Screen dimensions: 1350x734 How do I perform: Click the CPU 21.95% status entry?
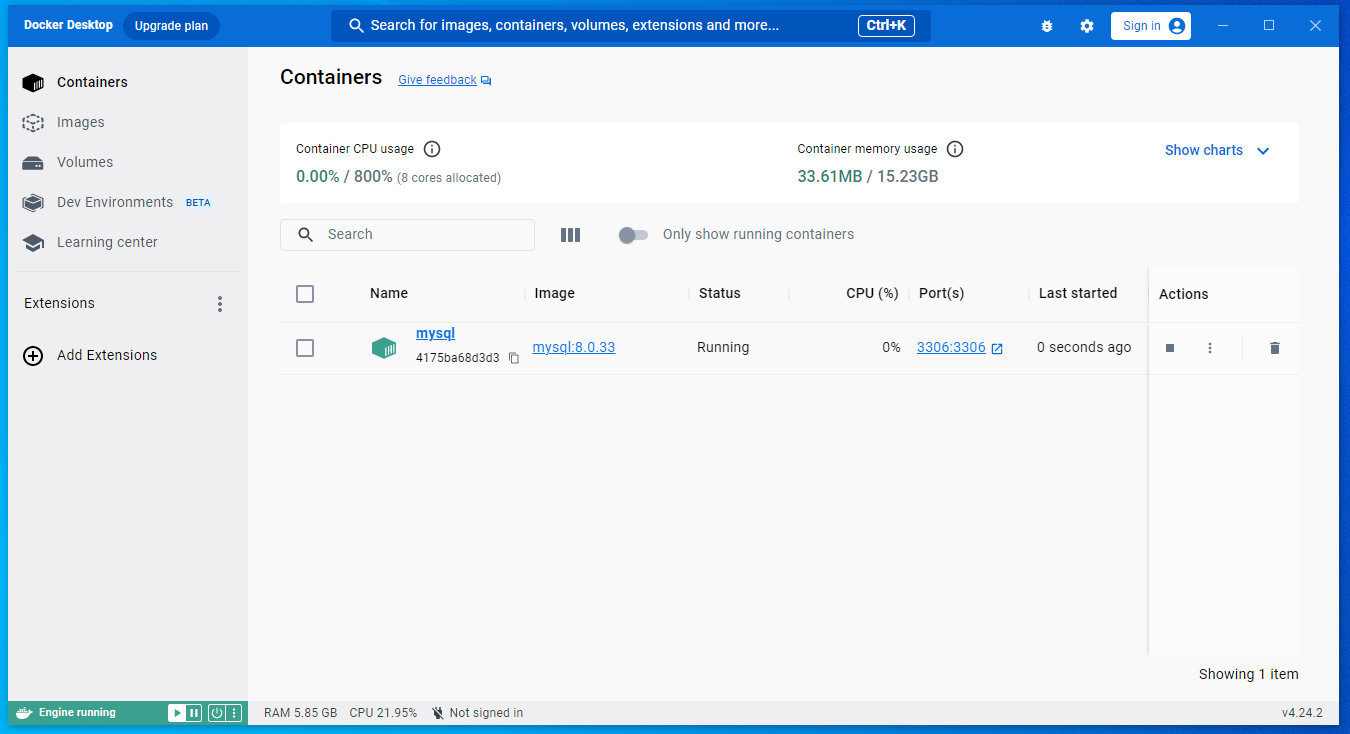[x=383, y=713]
